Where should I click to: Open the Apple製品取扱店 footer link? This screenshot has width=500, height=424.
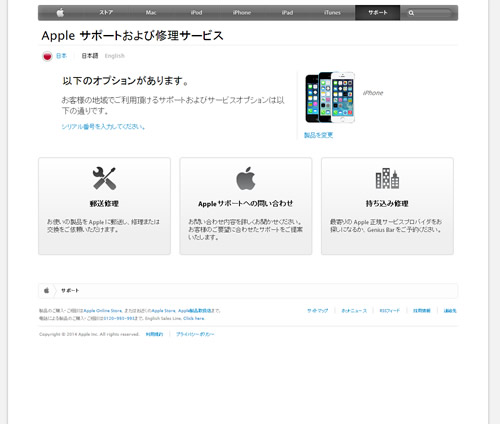point(194,311)
